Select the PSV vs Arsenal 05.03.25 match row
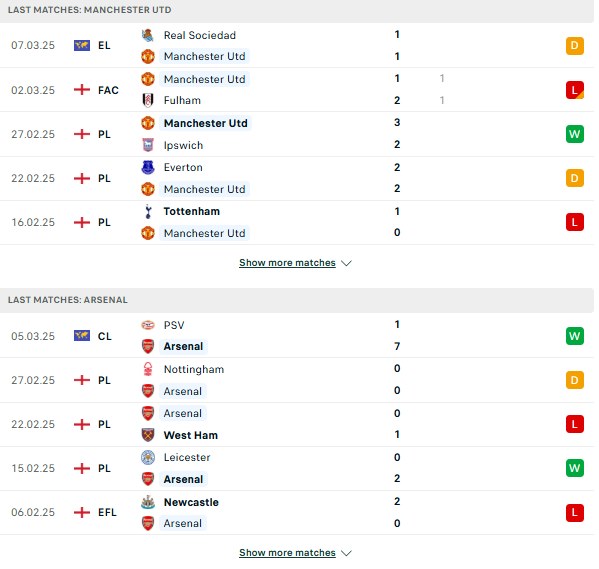This screenshot has height=569, width=599. tap(297, 336)
